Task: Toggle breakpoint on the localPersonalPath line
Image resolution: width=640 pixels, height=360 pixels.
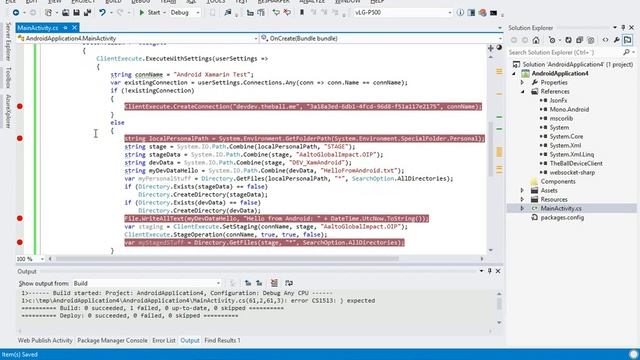Action: tap(20, 138)
